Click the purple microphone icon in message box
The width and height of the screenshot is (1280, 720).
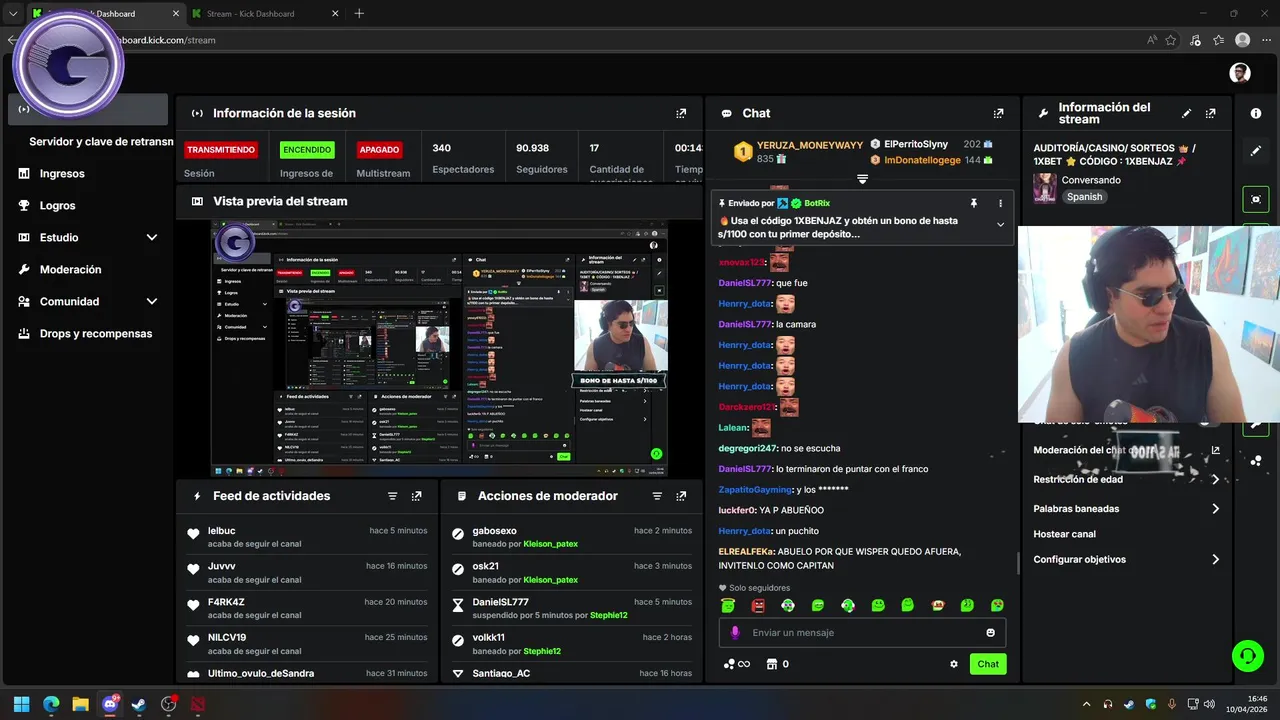[x=735, y=633]
